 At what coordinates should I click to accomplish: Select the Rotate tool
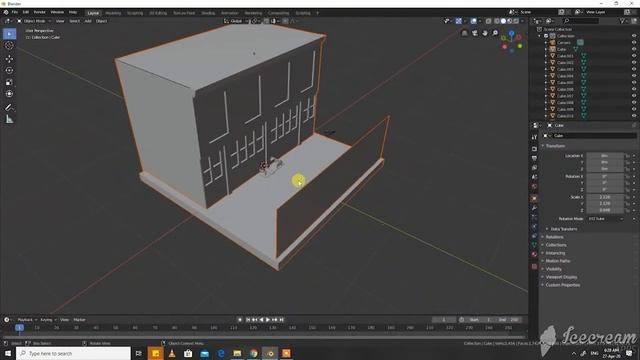point(9,71)
